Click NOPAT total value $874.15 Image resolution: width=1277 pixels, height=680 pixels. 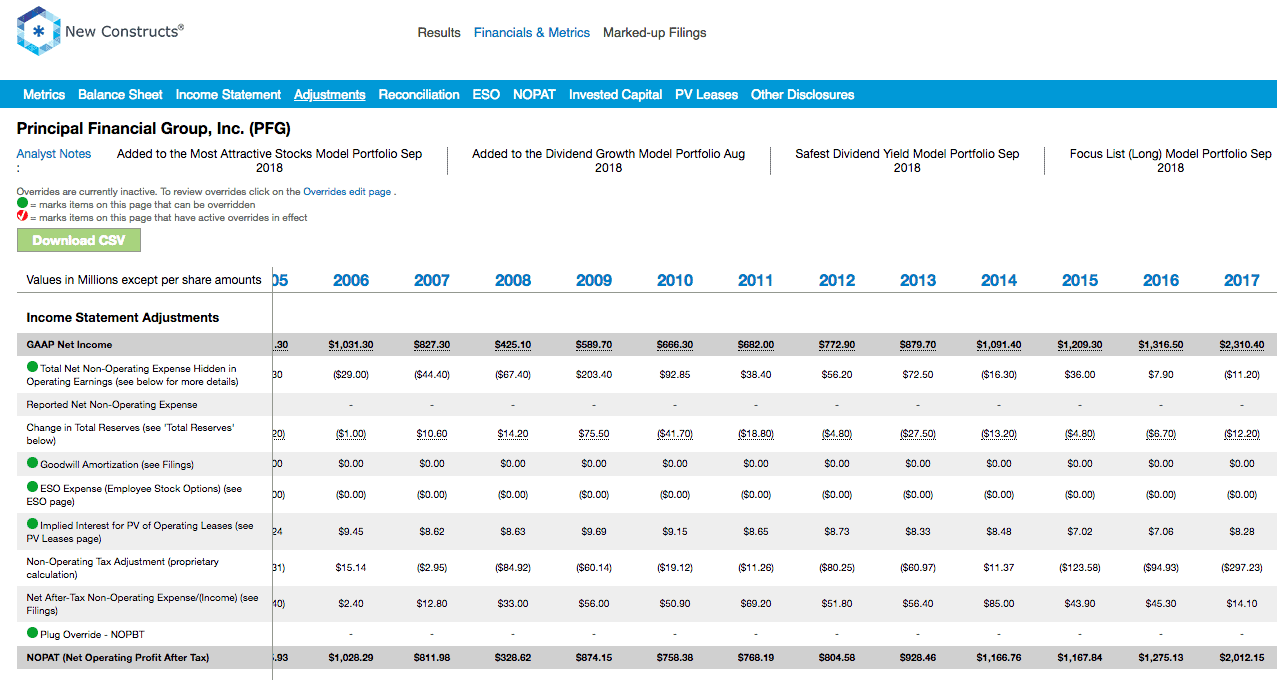(594, 658)
